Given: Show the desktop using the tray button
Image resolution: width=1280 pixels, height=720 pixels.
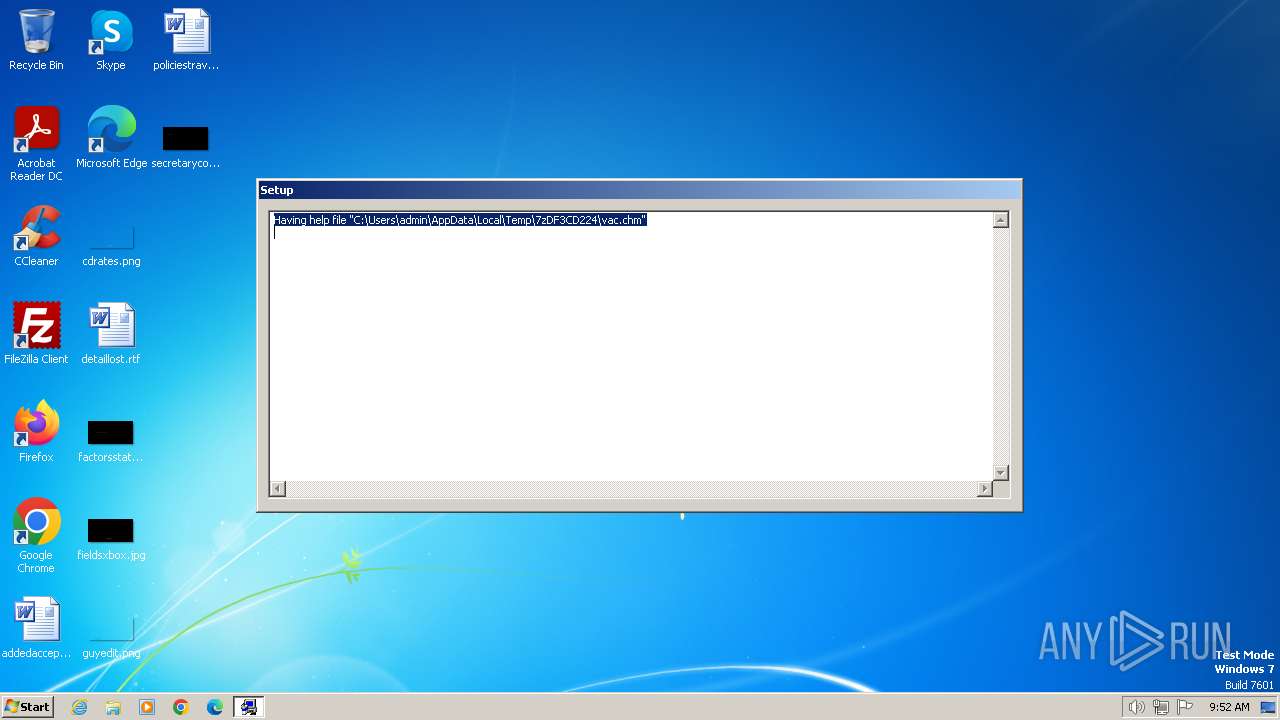Looking at the screenshot, I should 1269,707.
